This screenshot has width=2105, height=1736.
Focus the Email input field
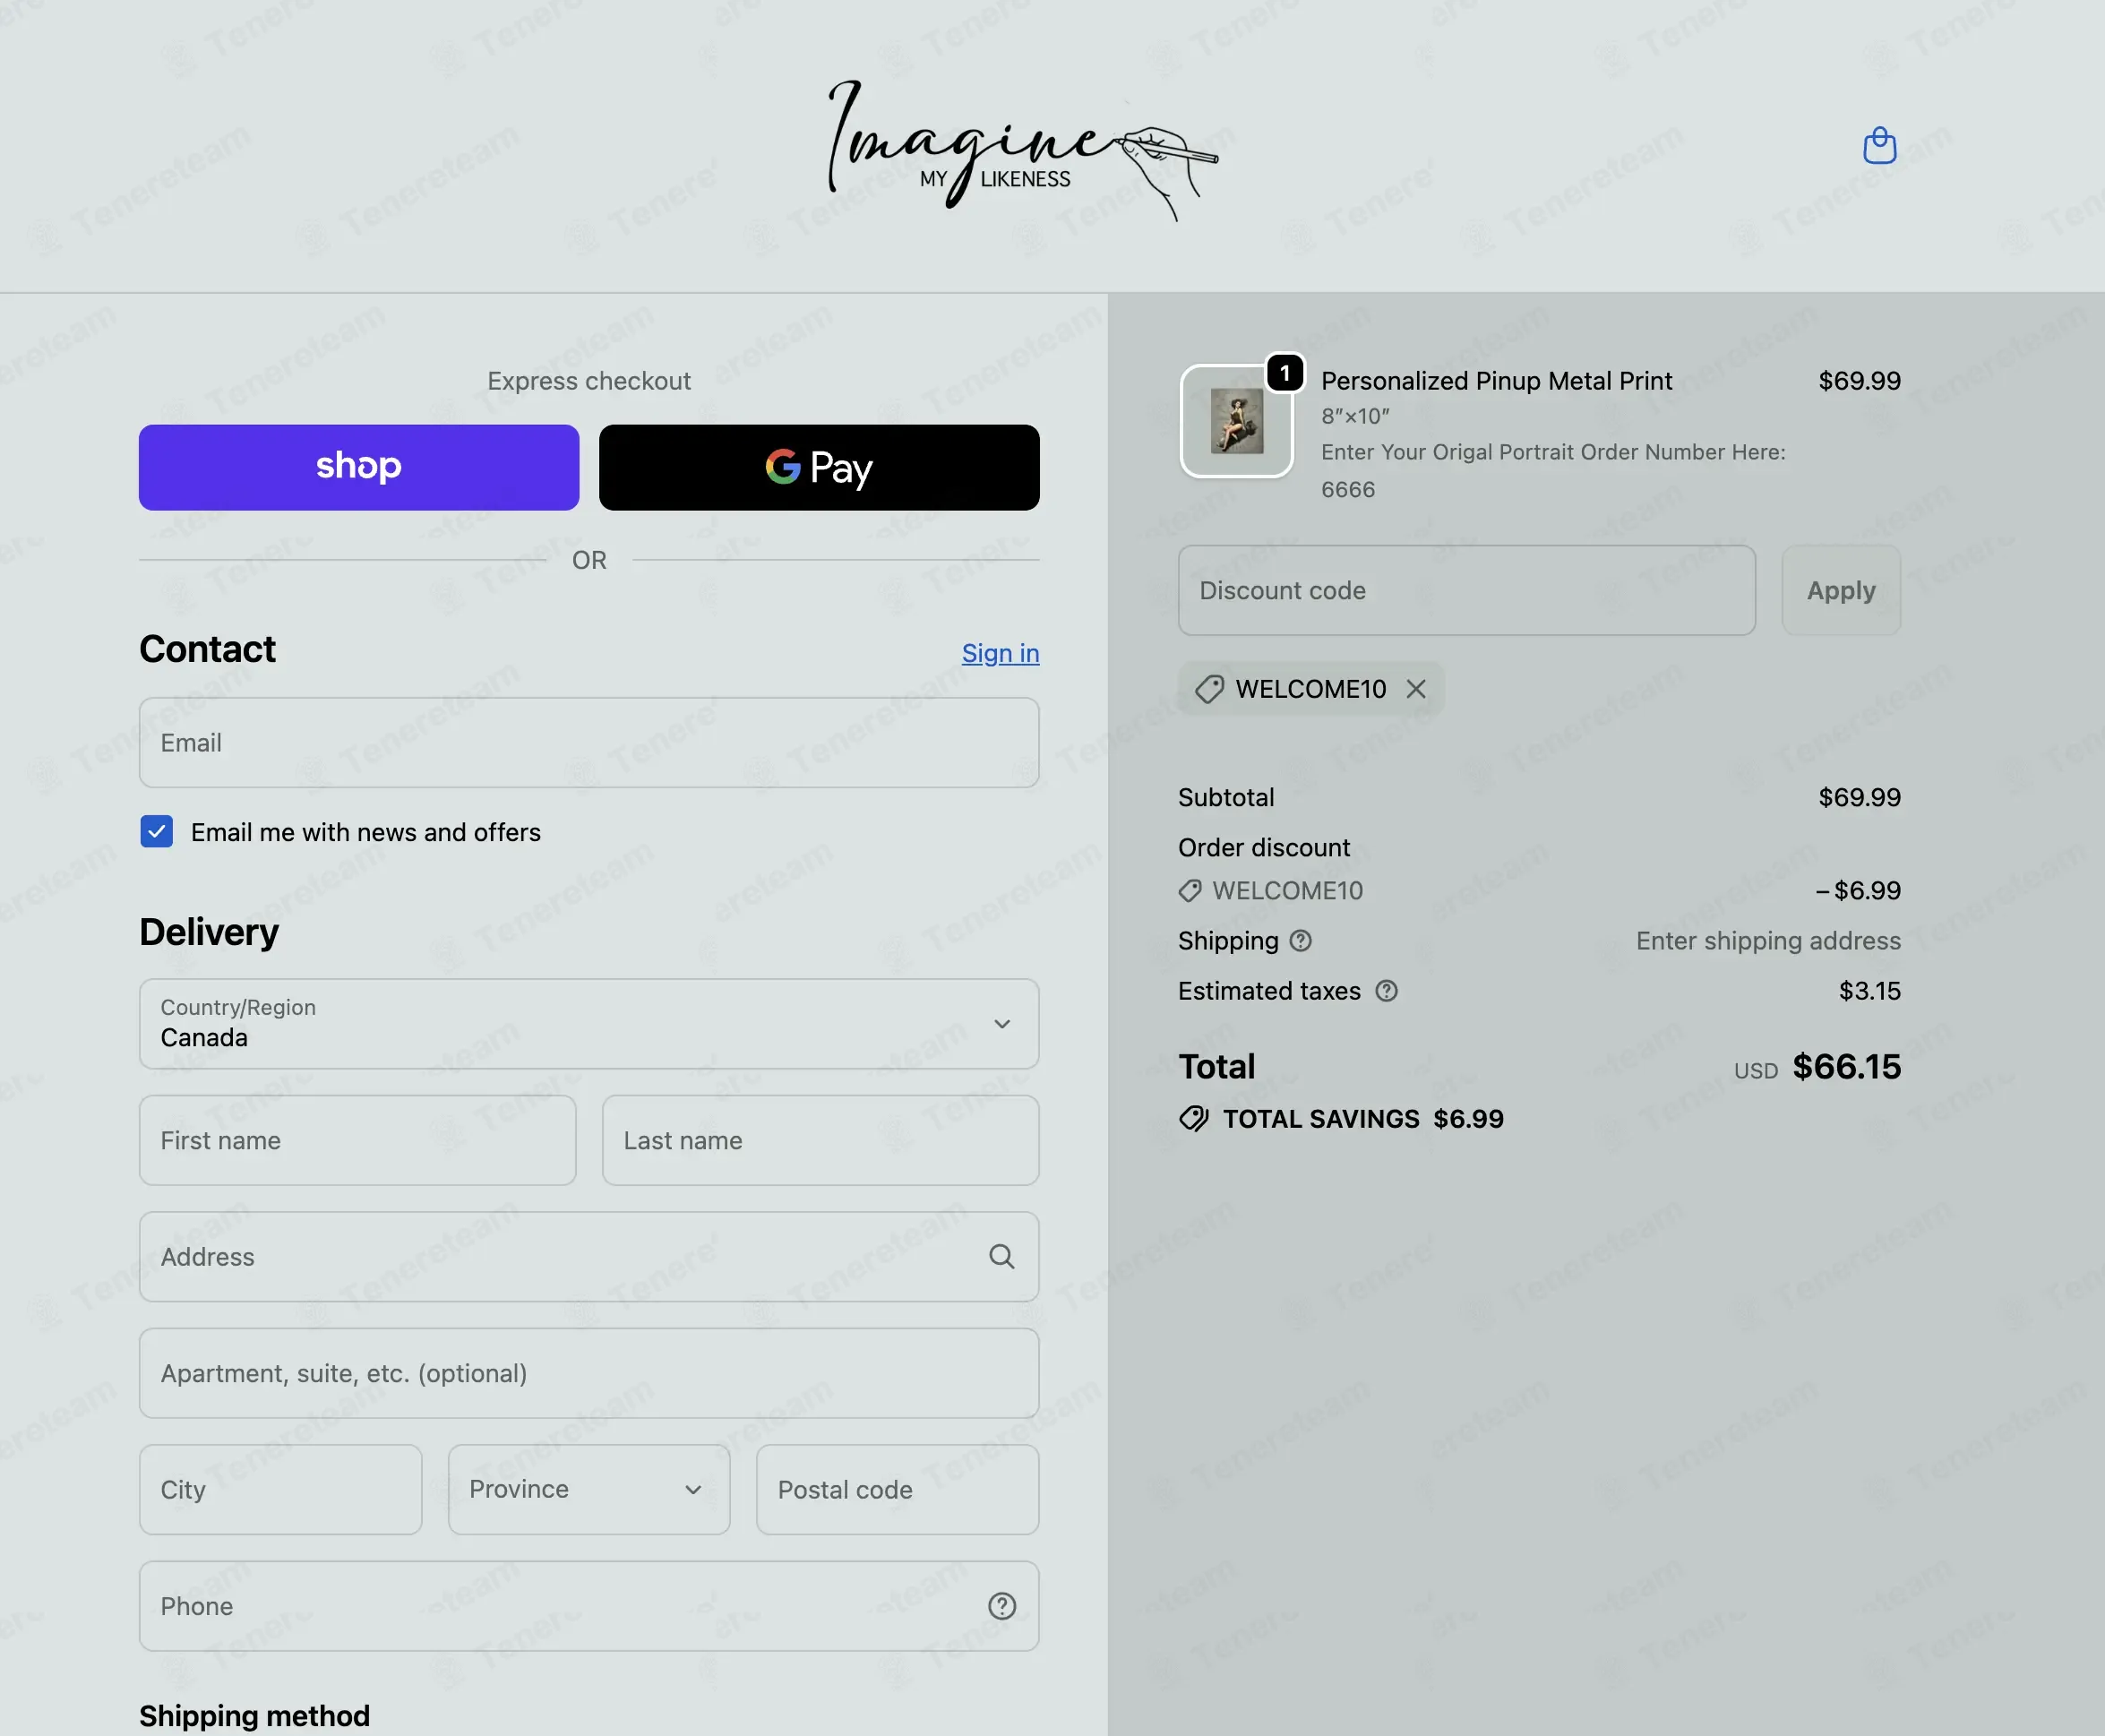click(x=589, y=743)
